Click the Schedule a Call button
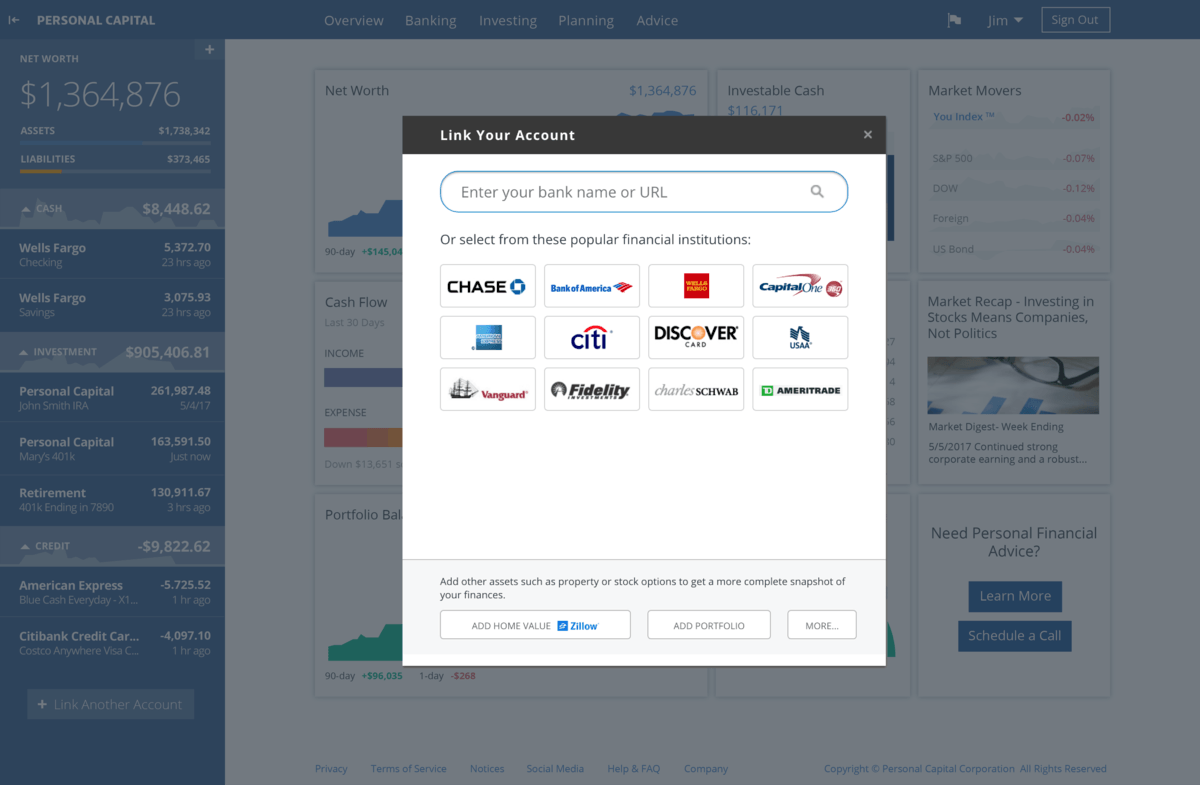The image size is (1200, 785). [1015, 636]
